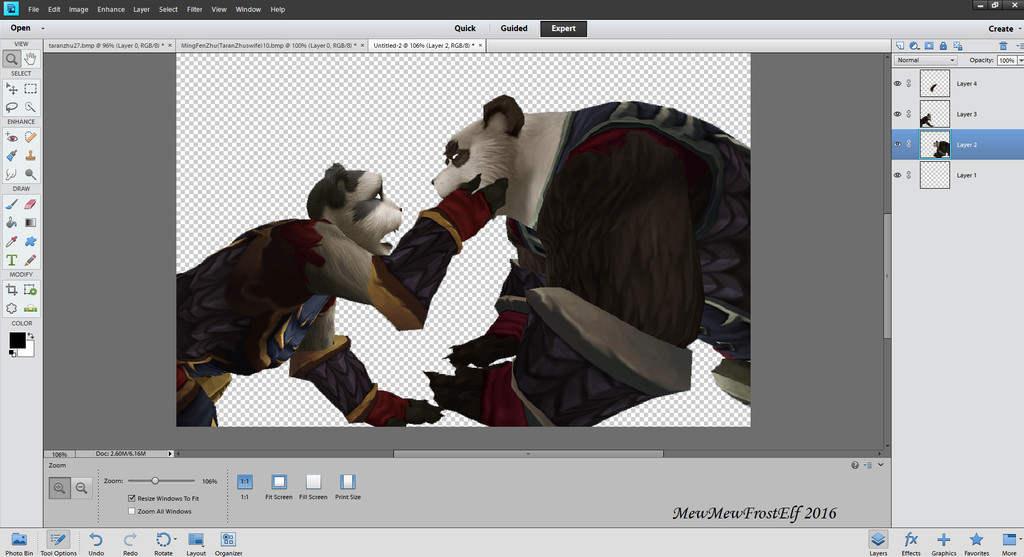The width and height of the screenshot is (1024, 557).
Task: Switch to taranzhu27.bmp document tab
Action: pos(109,46)
